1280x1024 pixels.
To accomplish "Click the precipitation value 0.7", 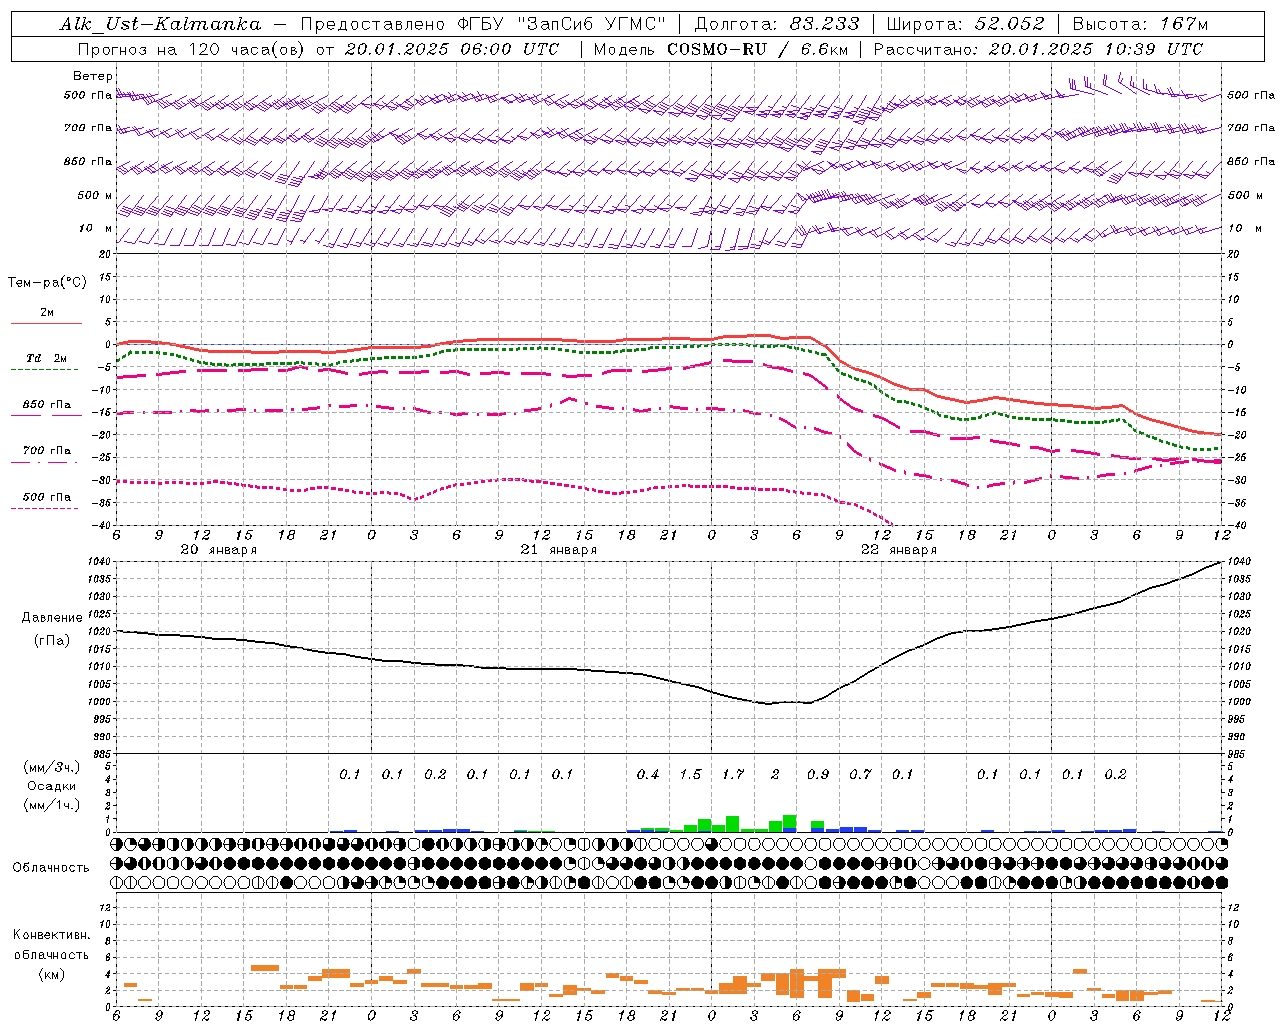I will click(860, 774).
